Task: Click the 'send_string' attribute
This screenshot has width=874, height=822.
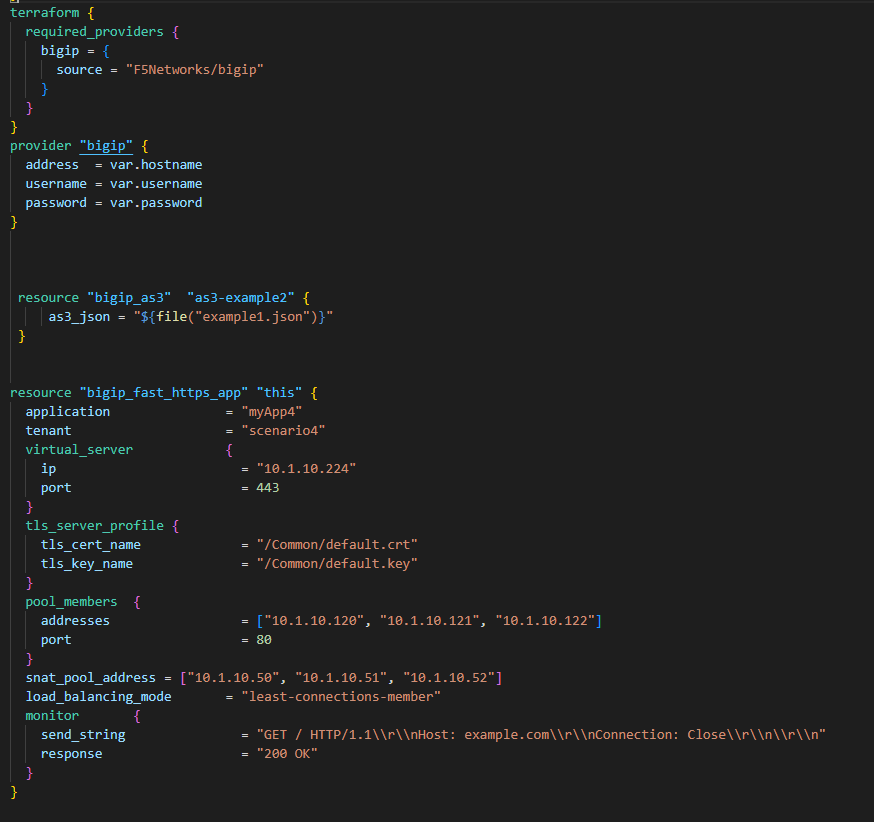Action: (83, 735)
